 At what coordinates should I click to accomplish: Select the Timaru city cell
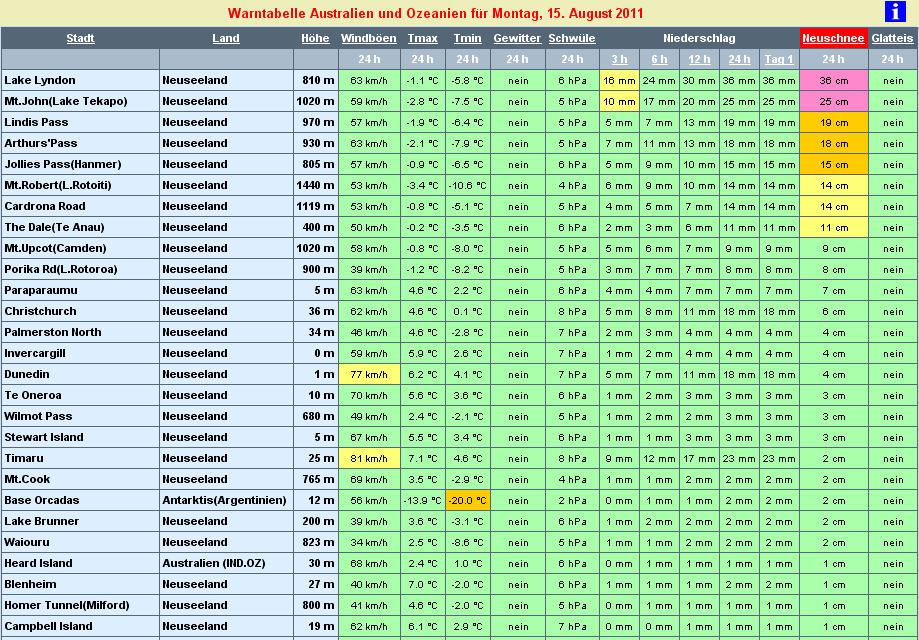tap(80, 459)
